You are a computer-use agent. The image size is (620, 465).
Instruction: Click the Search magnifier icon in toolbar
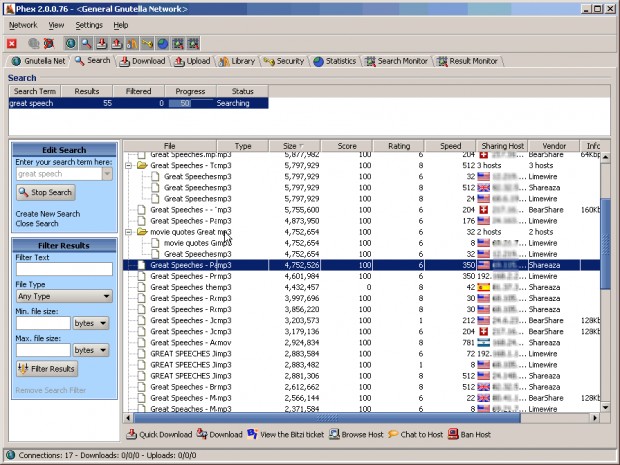(86, 44)
